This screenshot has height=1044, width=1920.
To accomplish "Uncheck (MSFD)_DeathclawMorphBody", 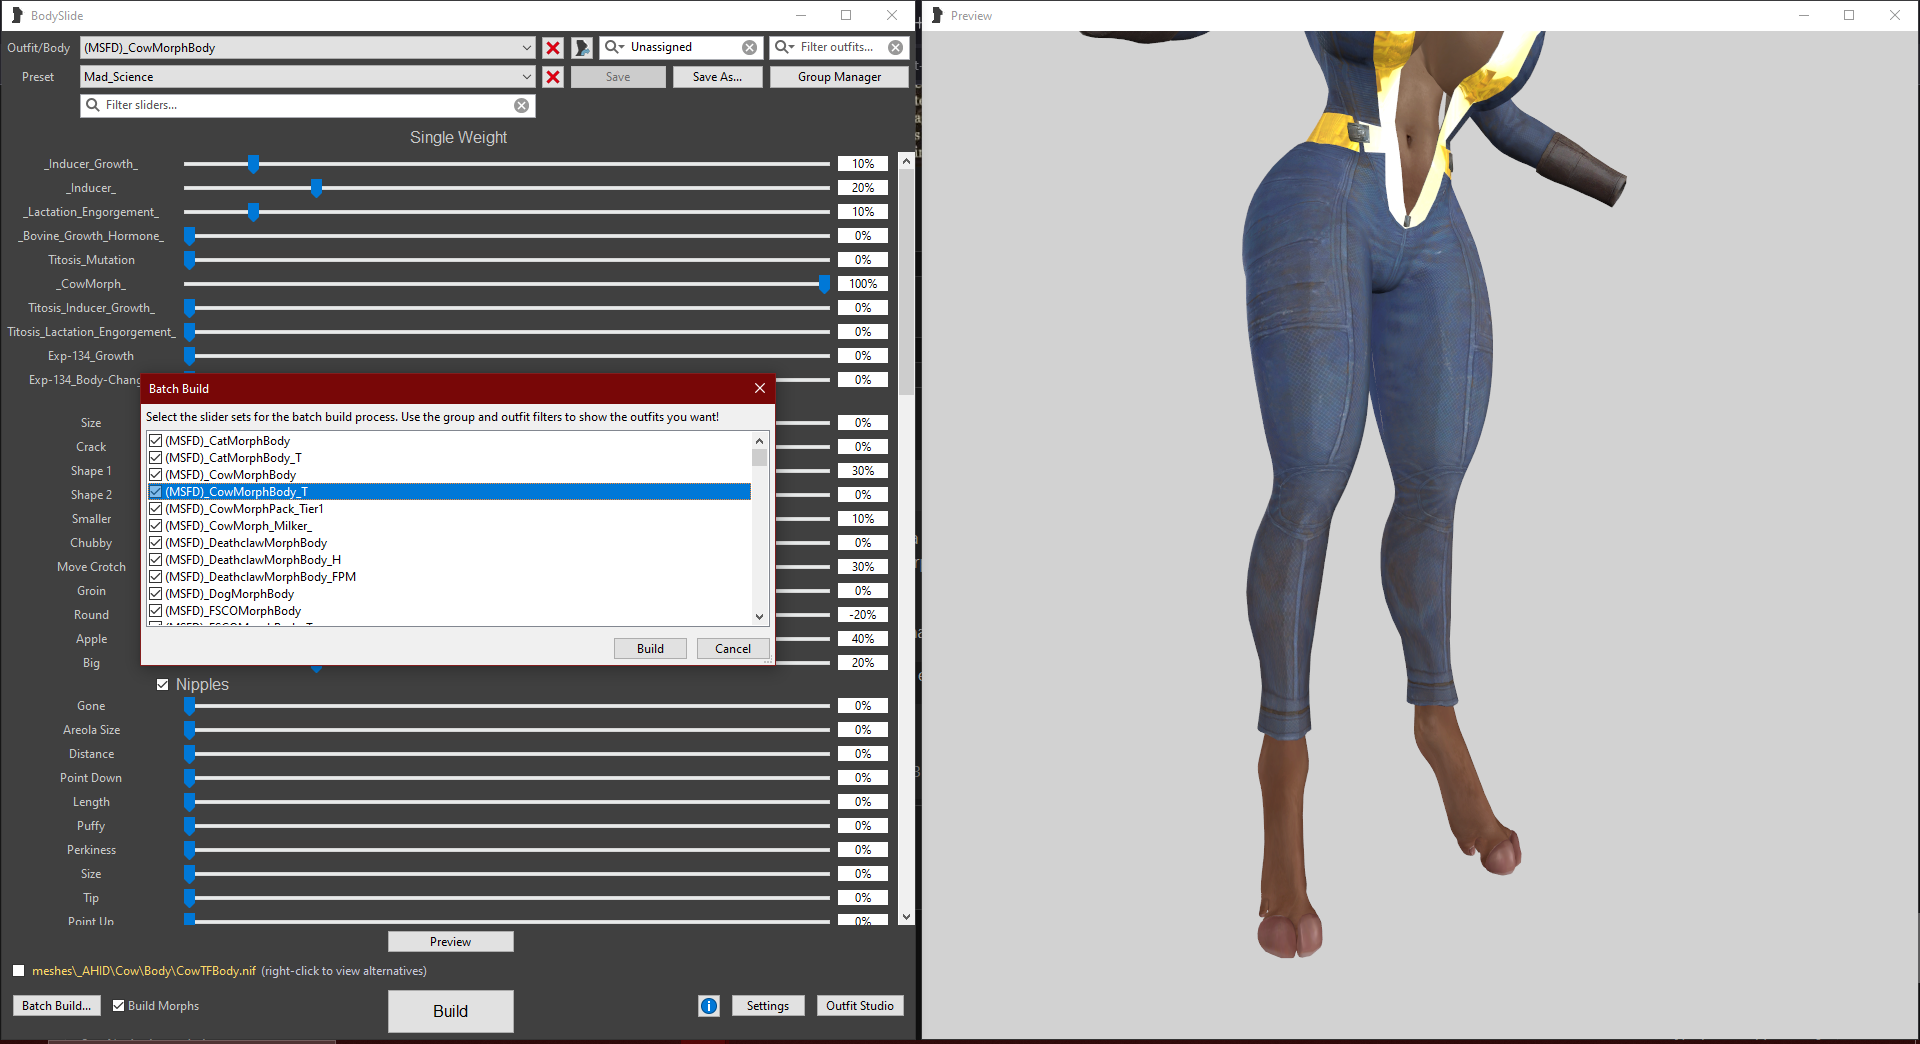I will (x=155, y=542).
